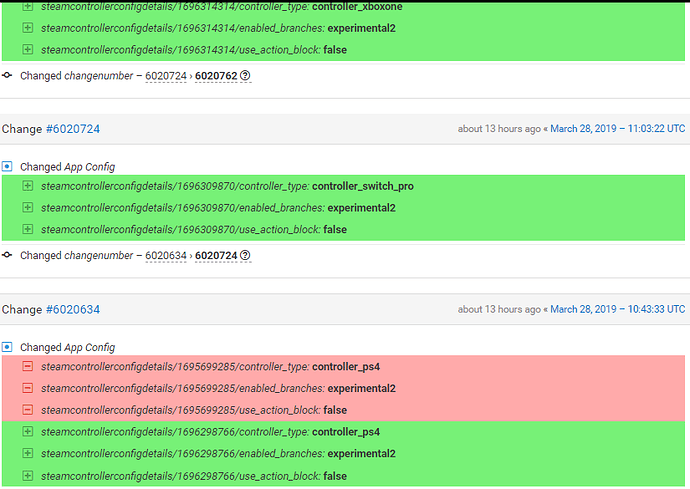Click App Config icon under change #6020634

tap(7, 347)
